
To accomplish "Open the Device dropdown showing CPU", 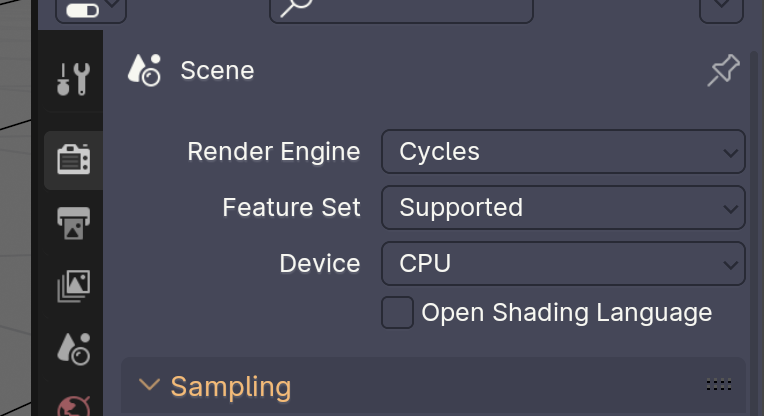I will [x=563, y=264].
